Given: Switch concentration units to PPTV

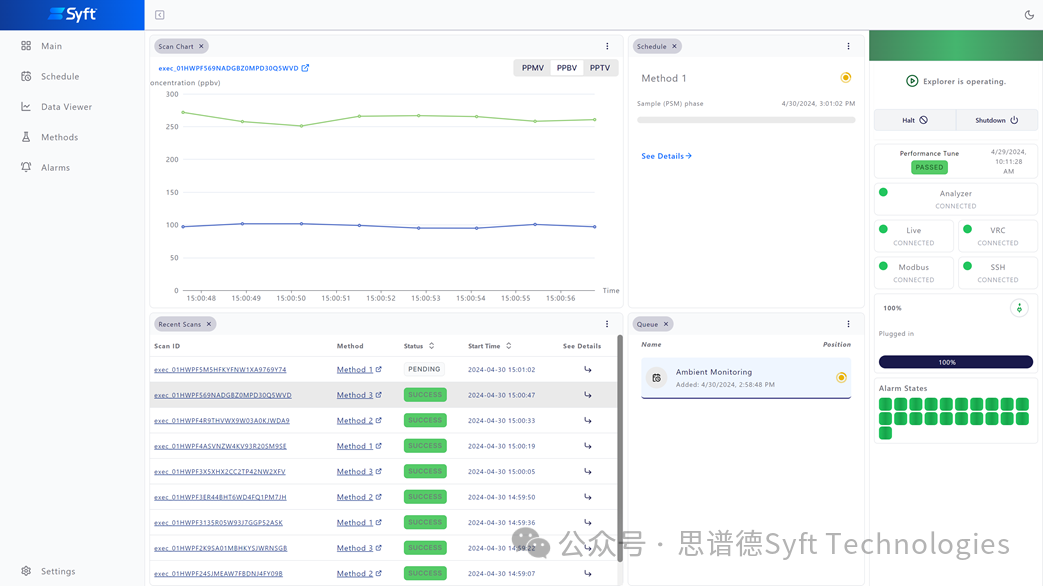Looking at the screenshot, I should [x=600, y=68].
